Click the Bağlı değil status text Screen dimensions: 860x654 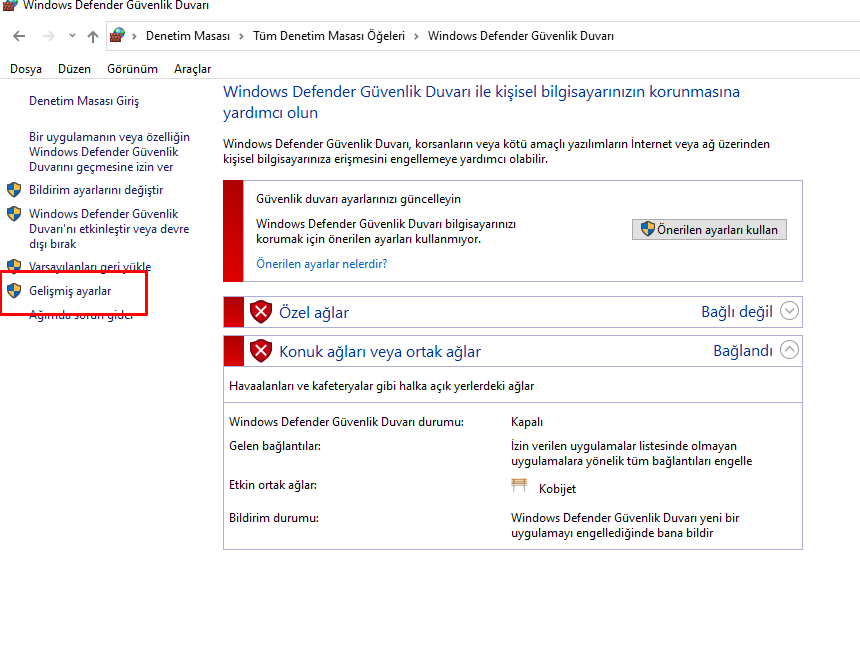[x=737, y=312]
